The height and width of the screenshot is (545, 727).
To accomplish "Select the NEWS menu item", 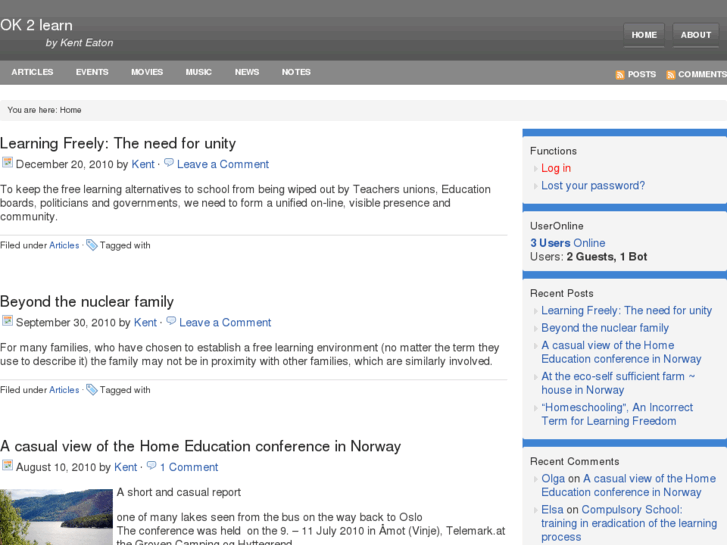I will [247, 72].
